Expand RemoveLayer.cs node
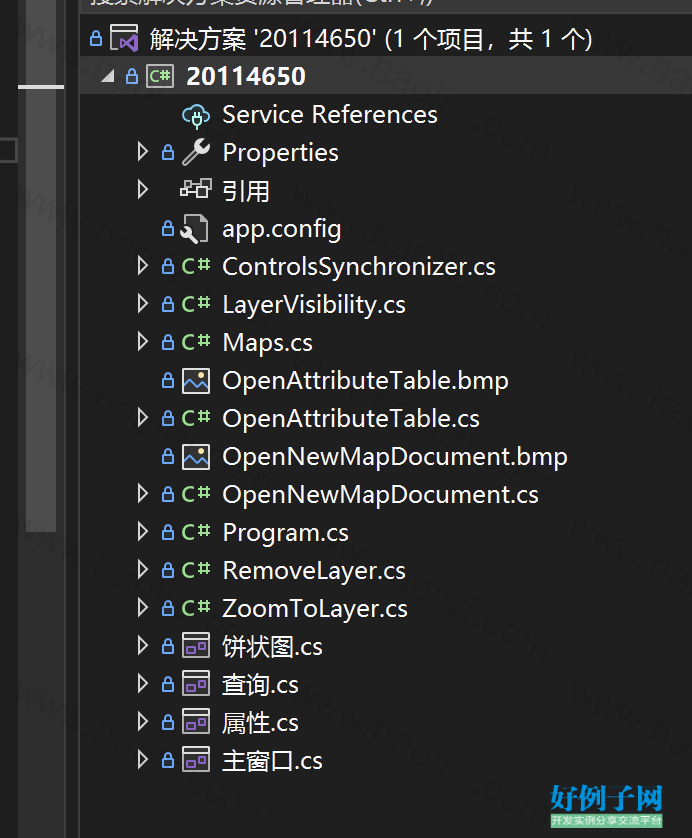This screenshot has height=838, width=692. click(x=143, y=569)
